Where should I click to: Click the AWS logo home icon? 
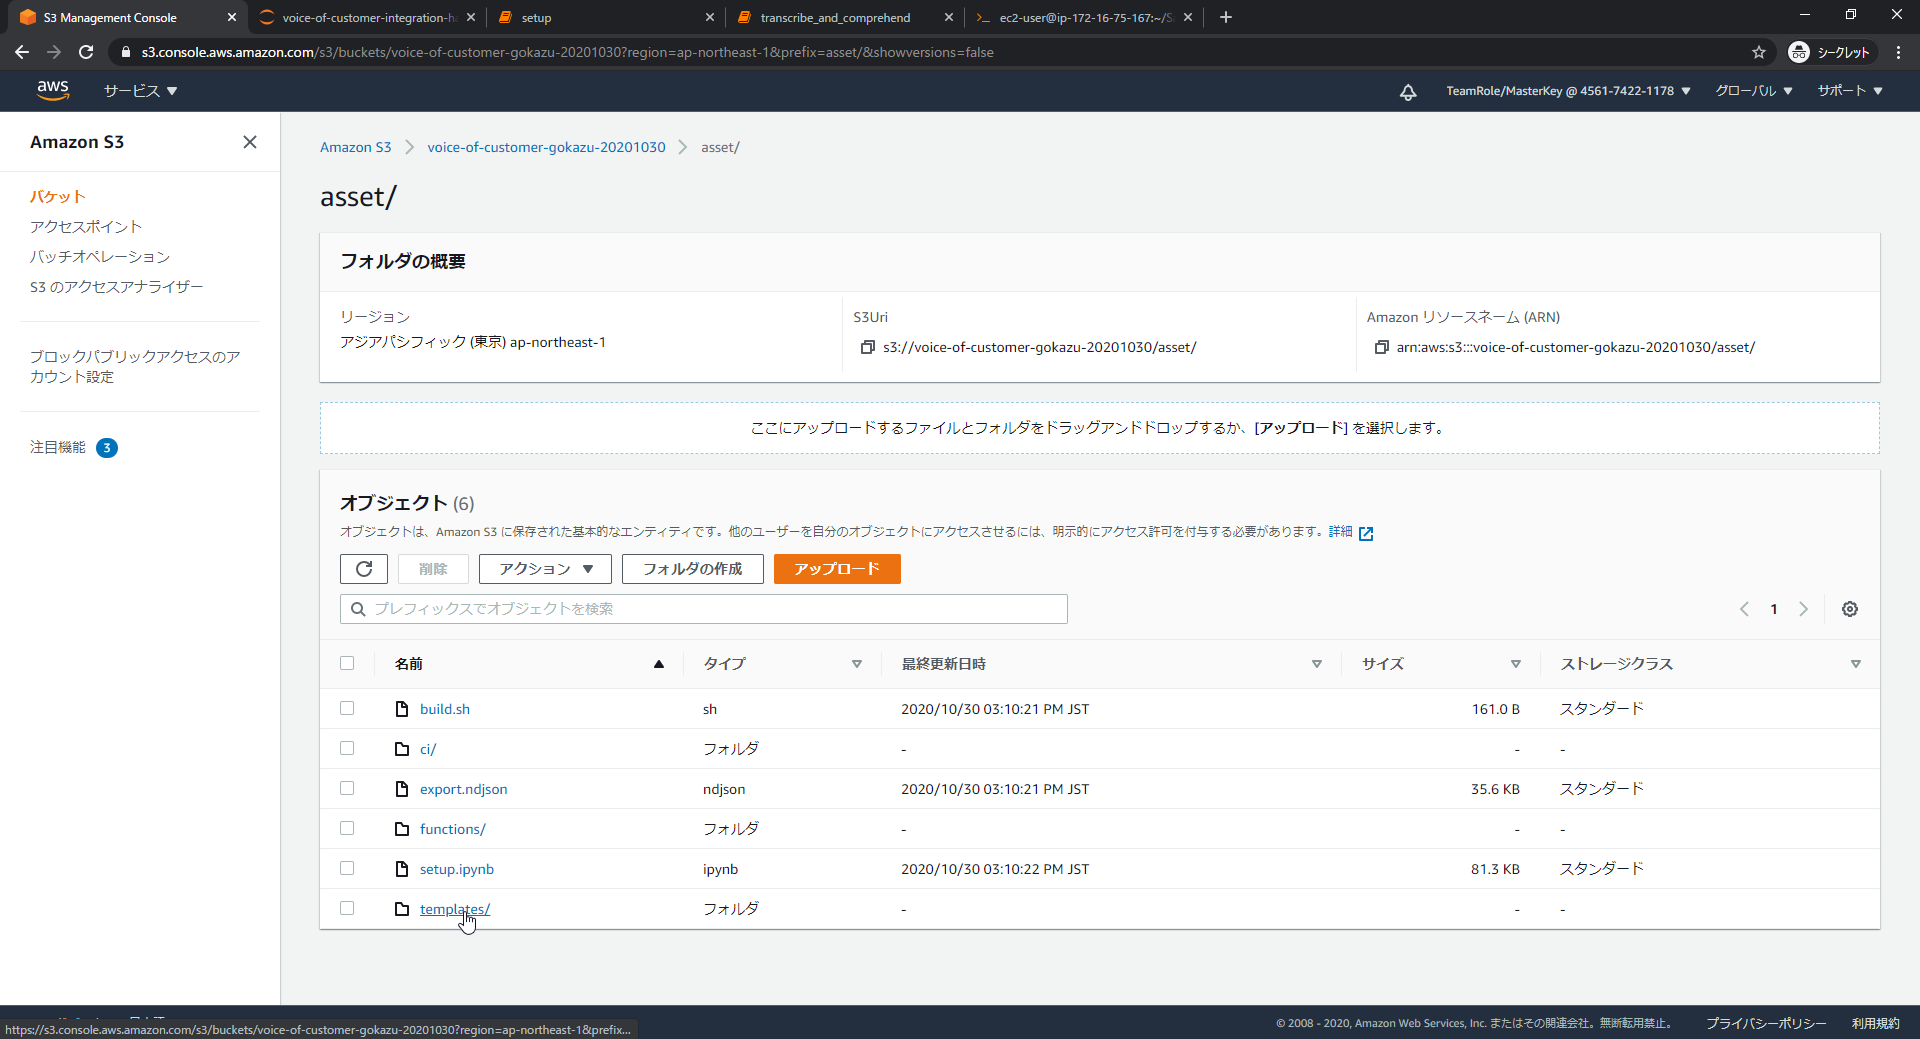tap(53, 90)
